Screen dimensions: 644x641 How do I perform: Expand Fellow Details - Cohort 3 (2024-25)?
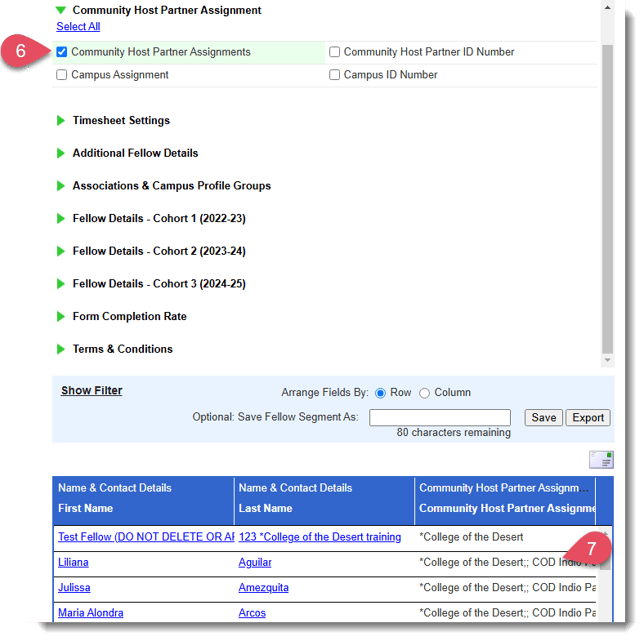(x=62, y=284)
